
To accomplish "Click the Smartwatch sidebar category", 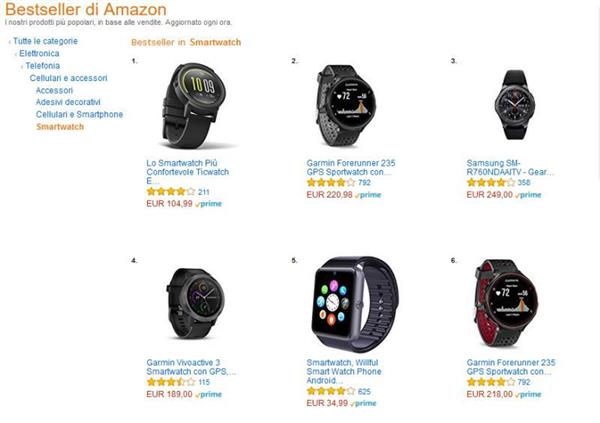I will pyautogui.click(x=60, y=127).
